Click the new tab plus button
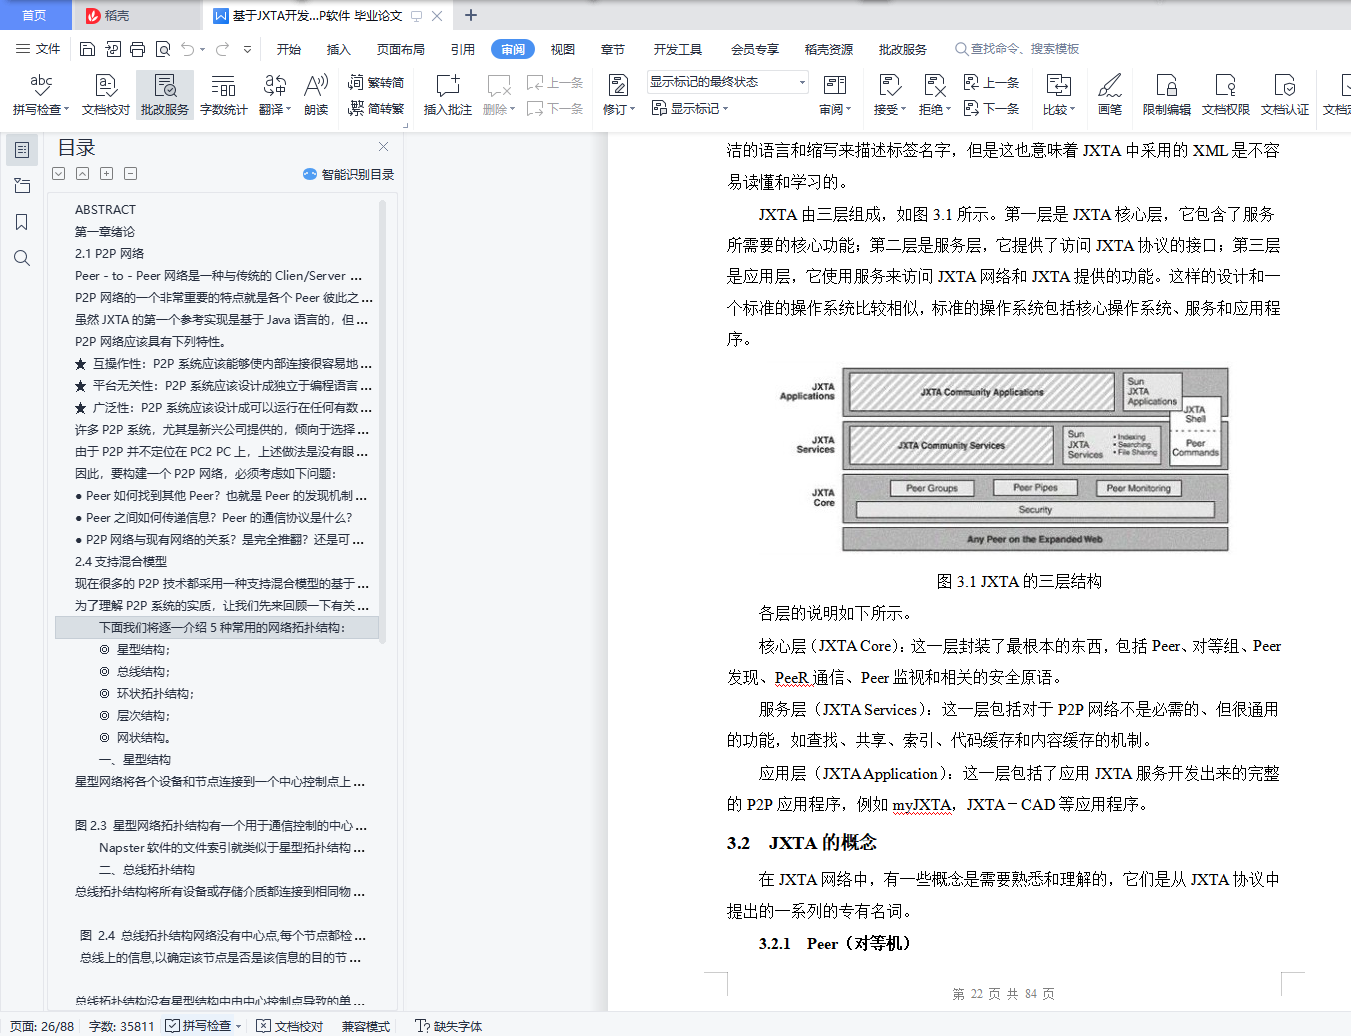Screen dimensions: 1351x1036 [x=471, y=15]
